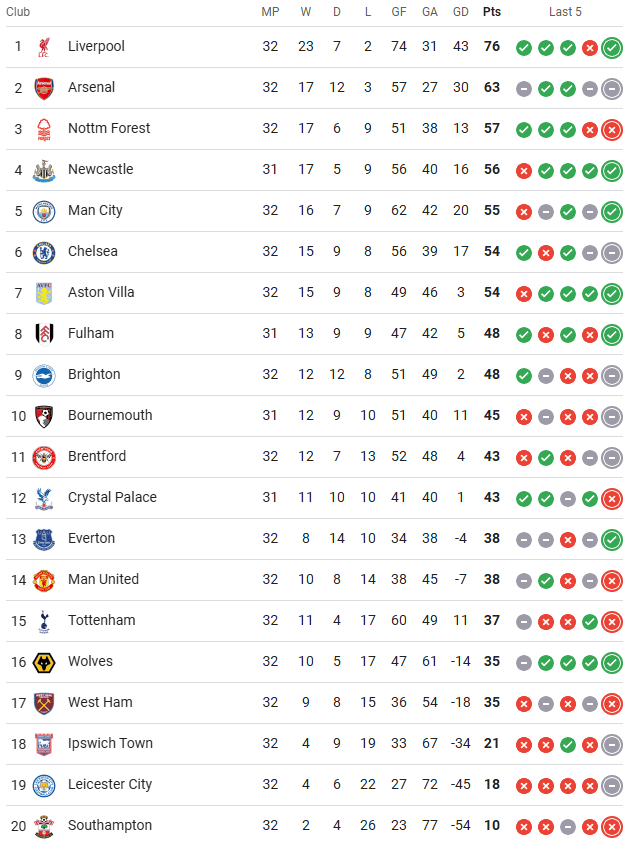This screenshot has height=861, width=638.
Task: Click the Man United club crest
Action: tap(44, 580)
